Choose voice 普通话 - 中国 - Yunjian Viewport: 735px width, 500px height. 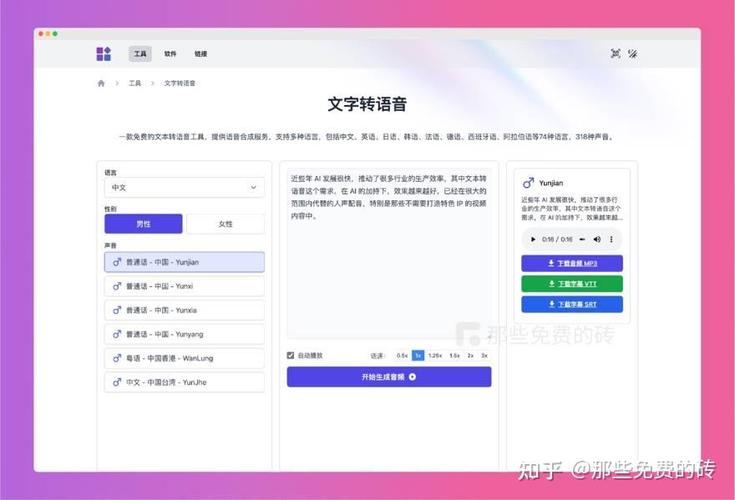184,262
